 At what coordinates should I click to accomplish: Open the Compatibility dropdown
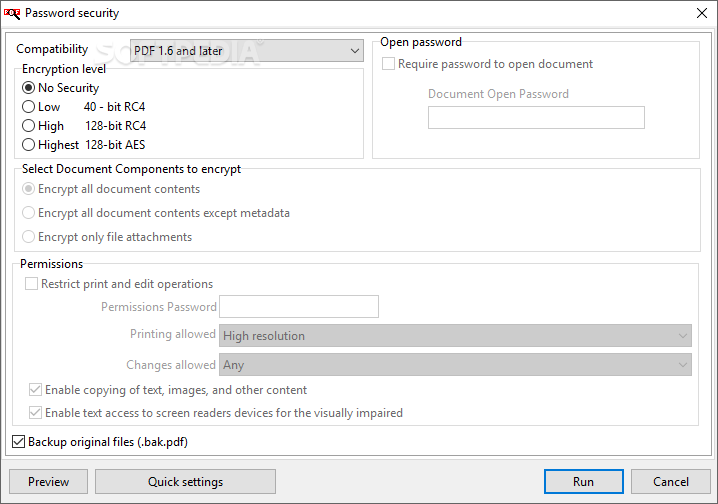pos(247,50)
